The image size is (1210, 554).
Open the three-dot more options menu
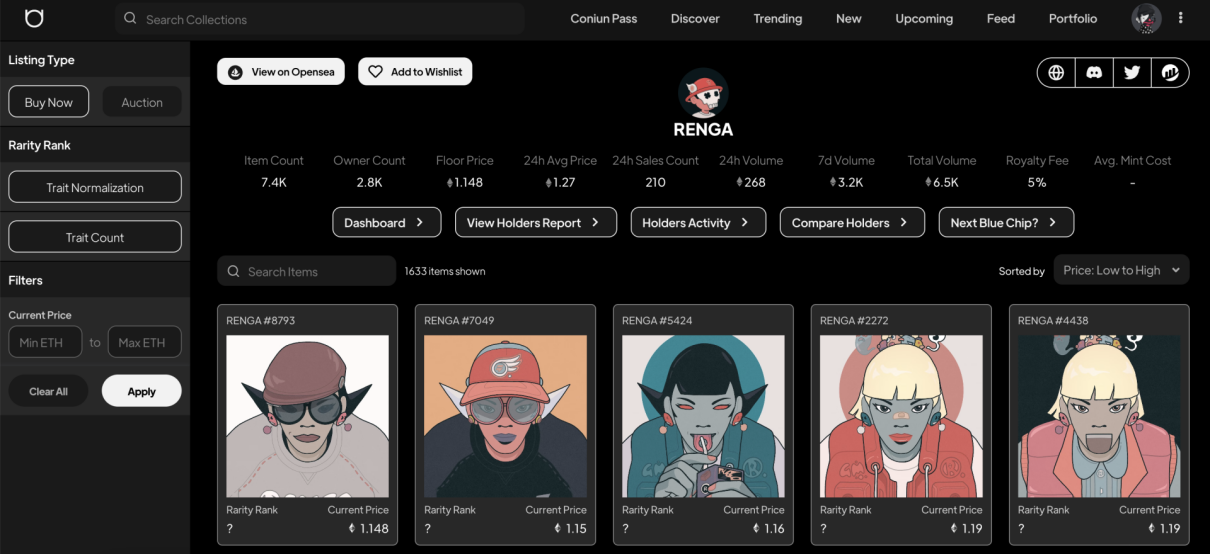click(x=1181, y=18)
